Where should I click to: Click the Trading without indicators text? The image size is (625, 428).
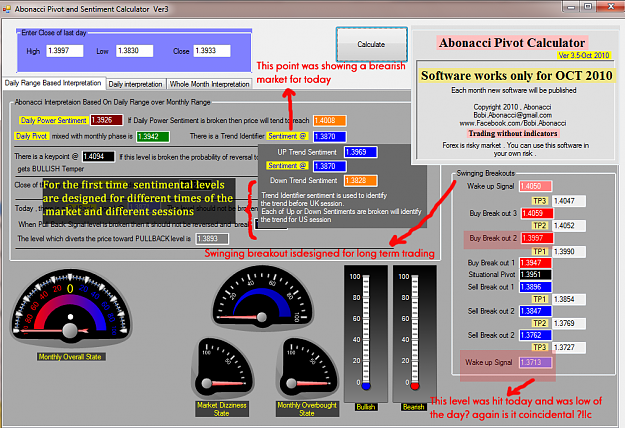(x=513, y=134)
